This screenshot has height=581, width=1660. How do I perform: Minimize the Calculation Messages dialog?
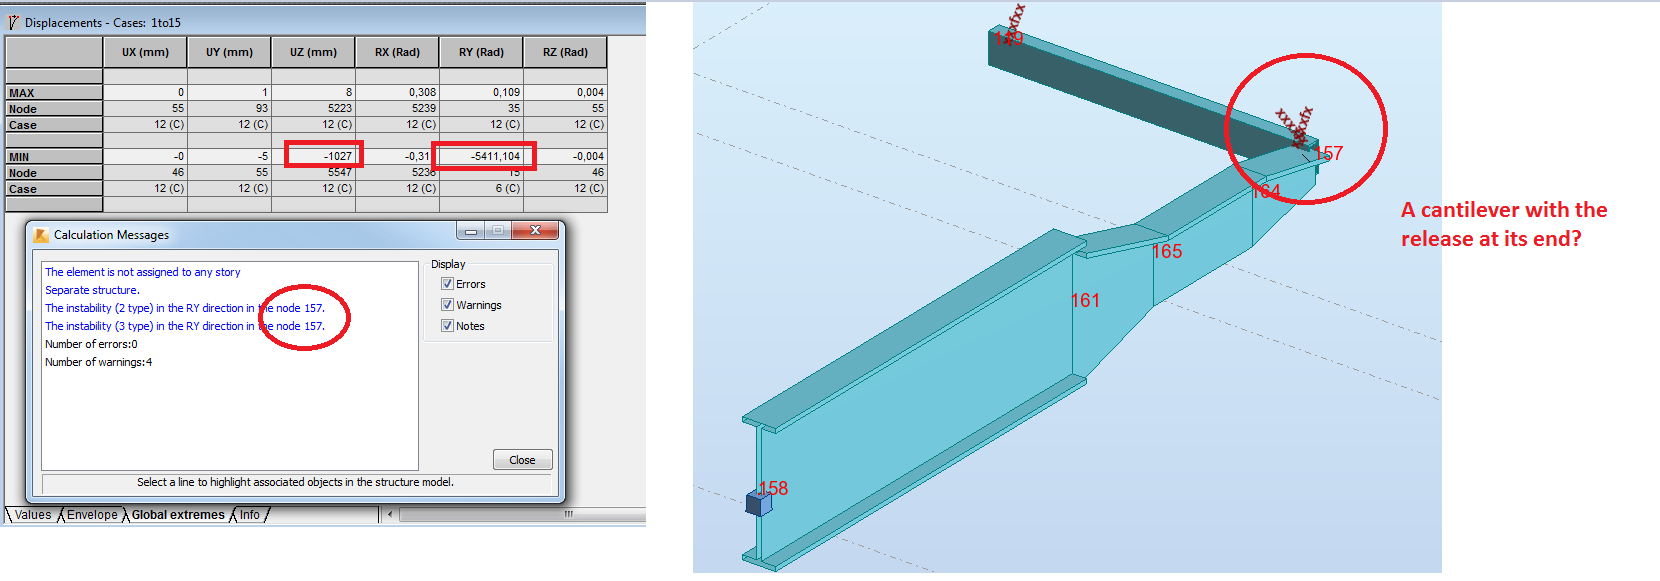(471, 231)
